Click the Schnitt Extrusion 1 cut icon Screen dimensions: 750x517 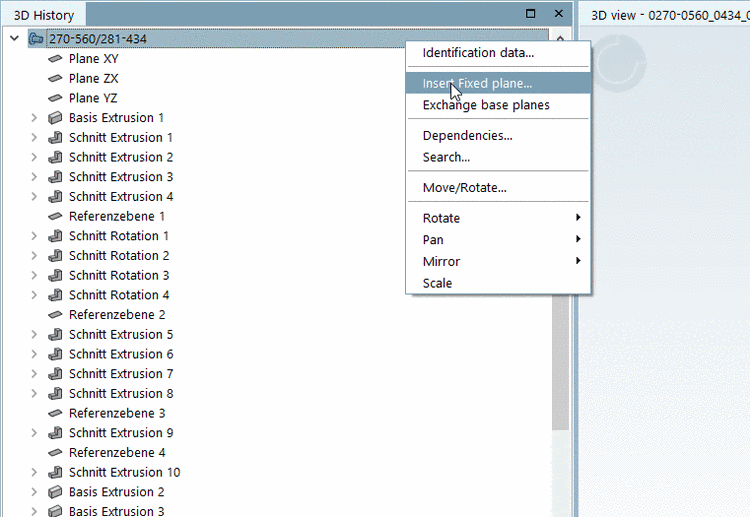pyautogui.click(x=55, y=138)
